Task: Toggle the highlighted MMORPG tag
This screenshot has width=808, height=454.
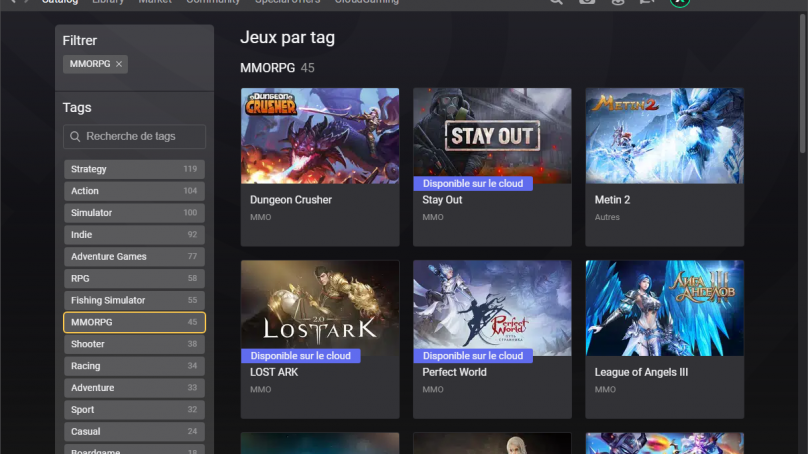Action: [x=134, y=322]
